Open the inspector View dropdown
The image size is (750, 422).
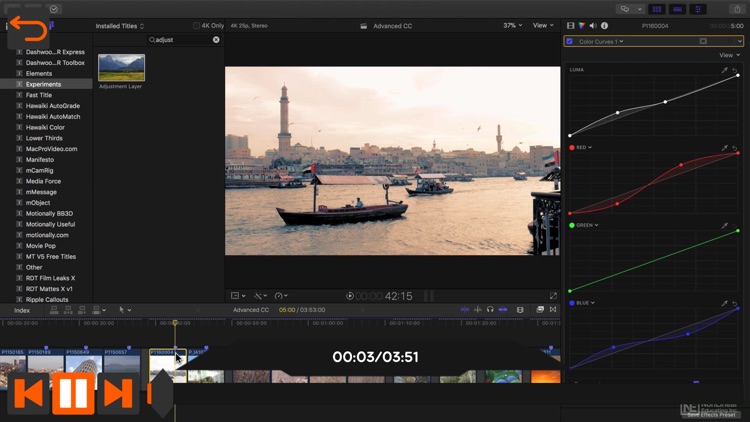click(729, 55)
